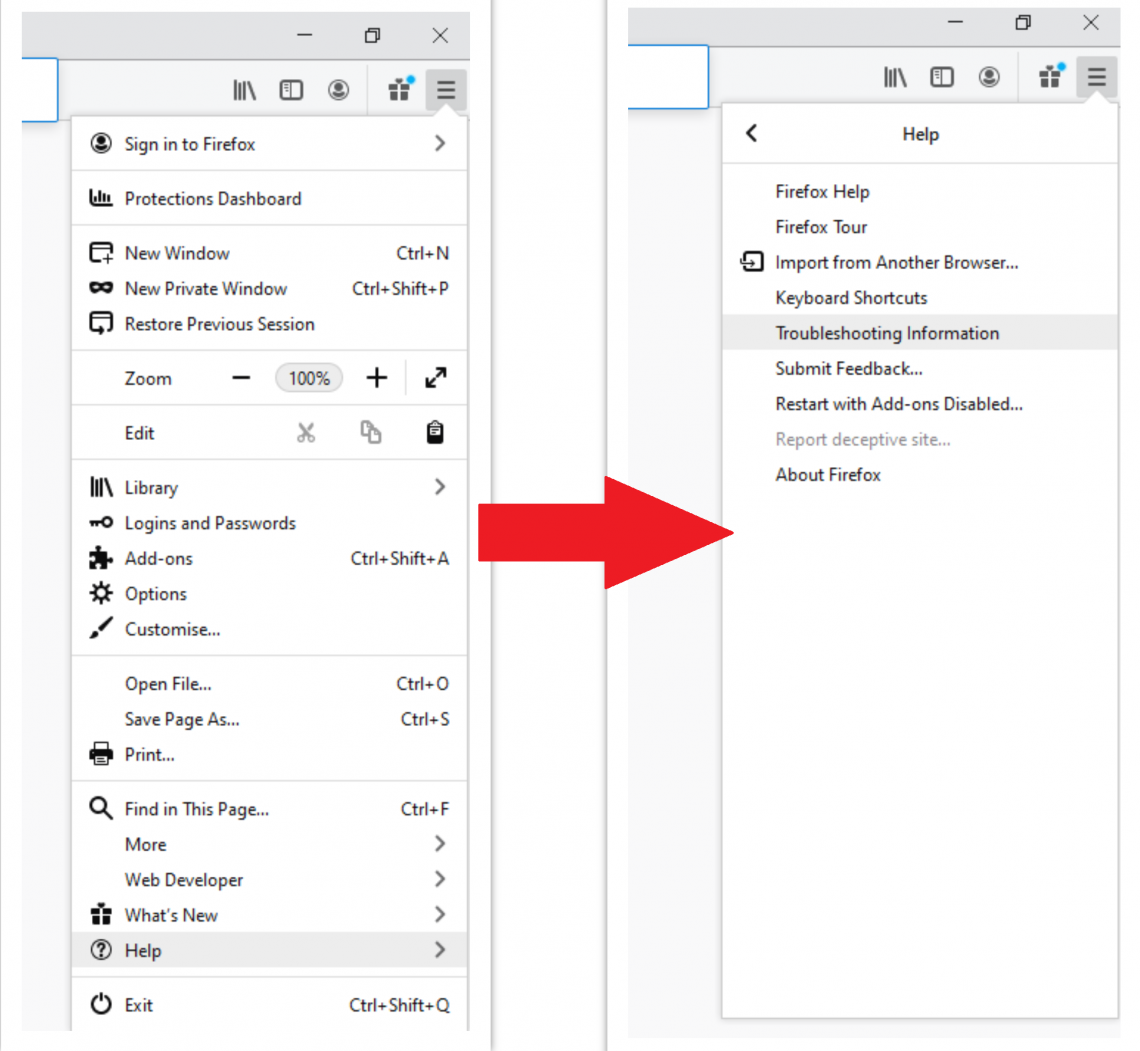Choose Restore Previous Session
The height and width of the screenshot is (1051, 1140).
point(219,323)
